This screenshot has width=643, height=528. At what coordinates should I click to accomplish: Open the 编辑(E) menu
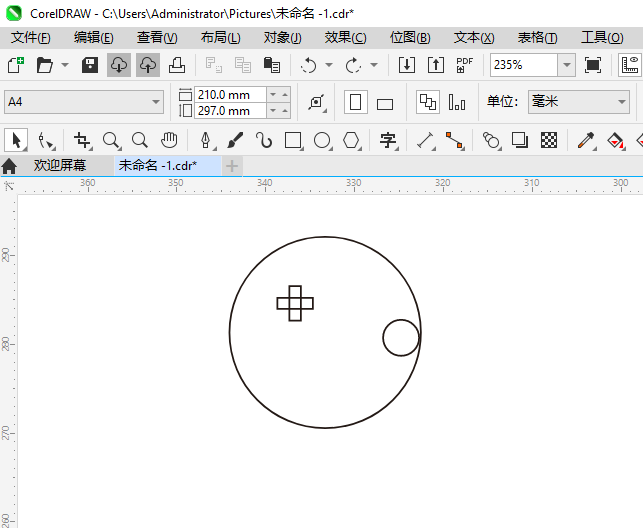point(93,38)
